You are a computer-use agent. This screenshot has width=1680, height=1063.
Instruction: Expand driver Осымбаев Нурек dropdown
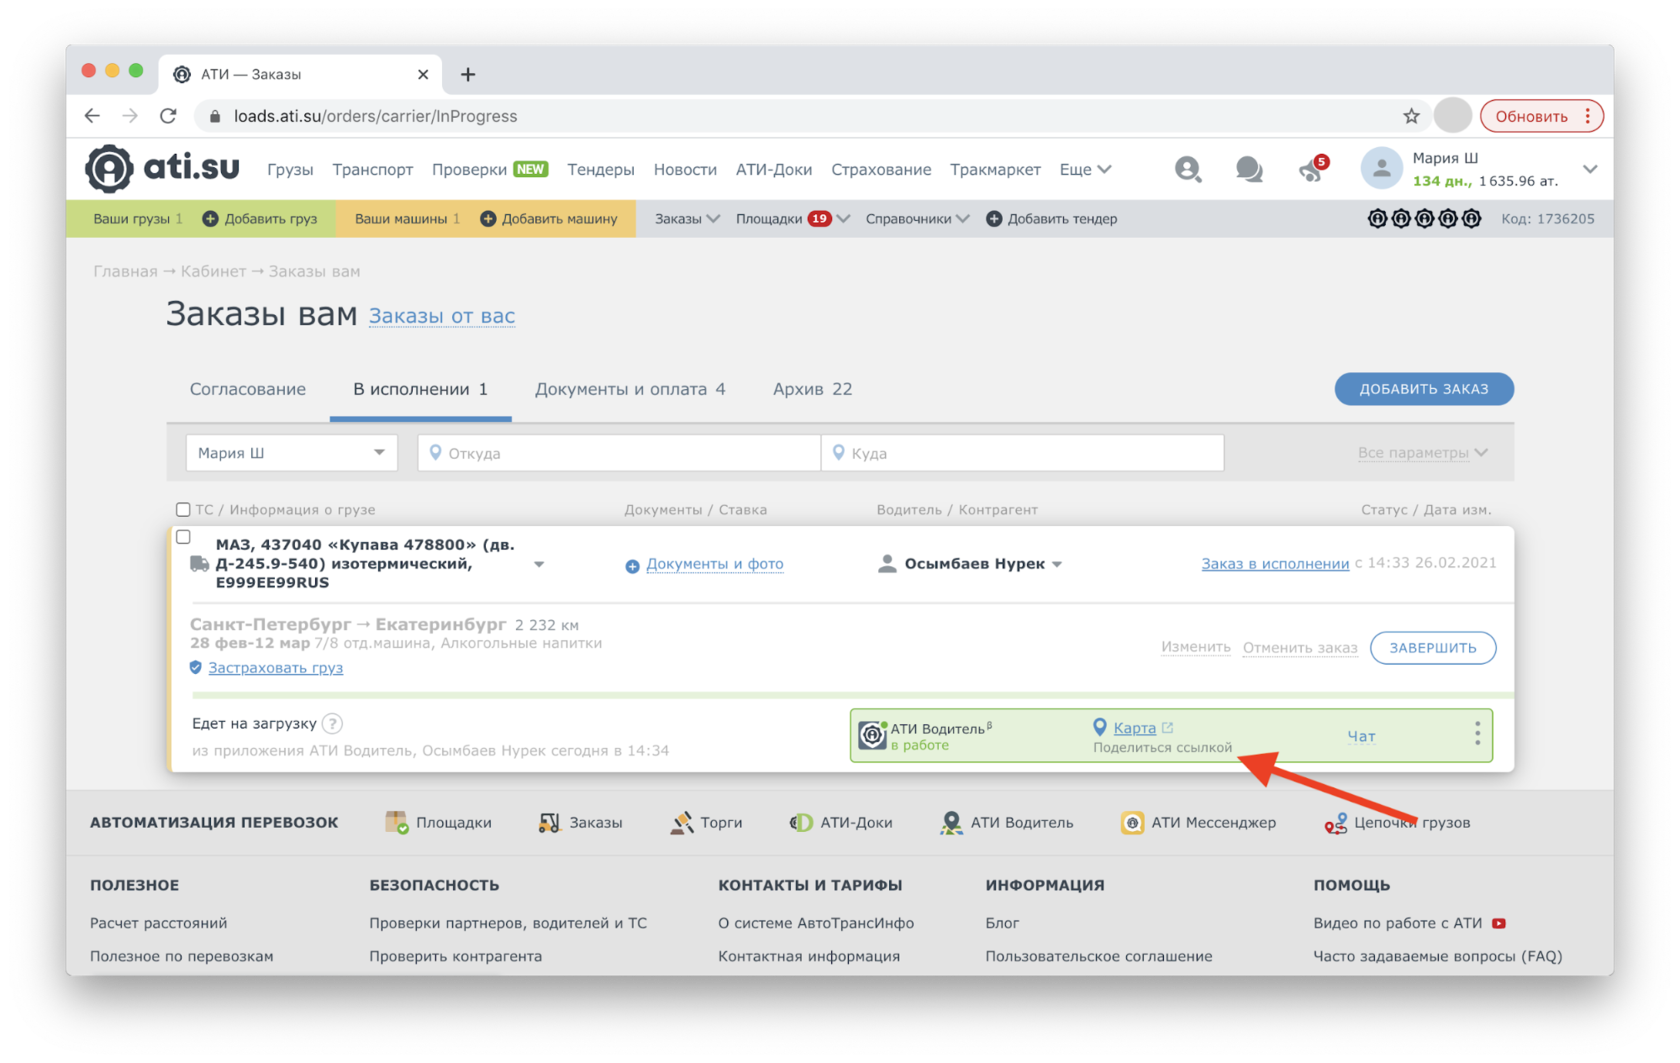(x=1057, y=565)
